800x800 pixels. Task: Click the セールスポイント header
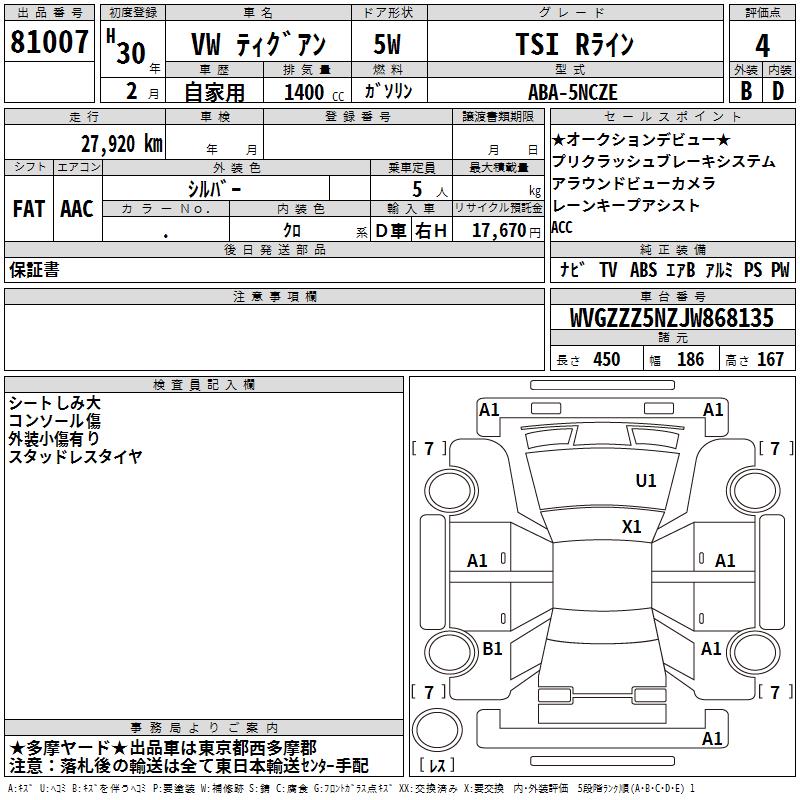(673, 117)
